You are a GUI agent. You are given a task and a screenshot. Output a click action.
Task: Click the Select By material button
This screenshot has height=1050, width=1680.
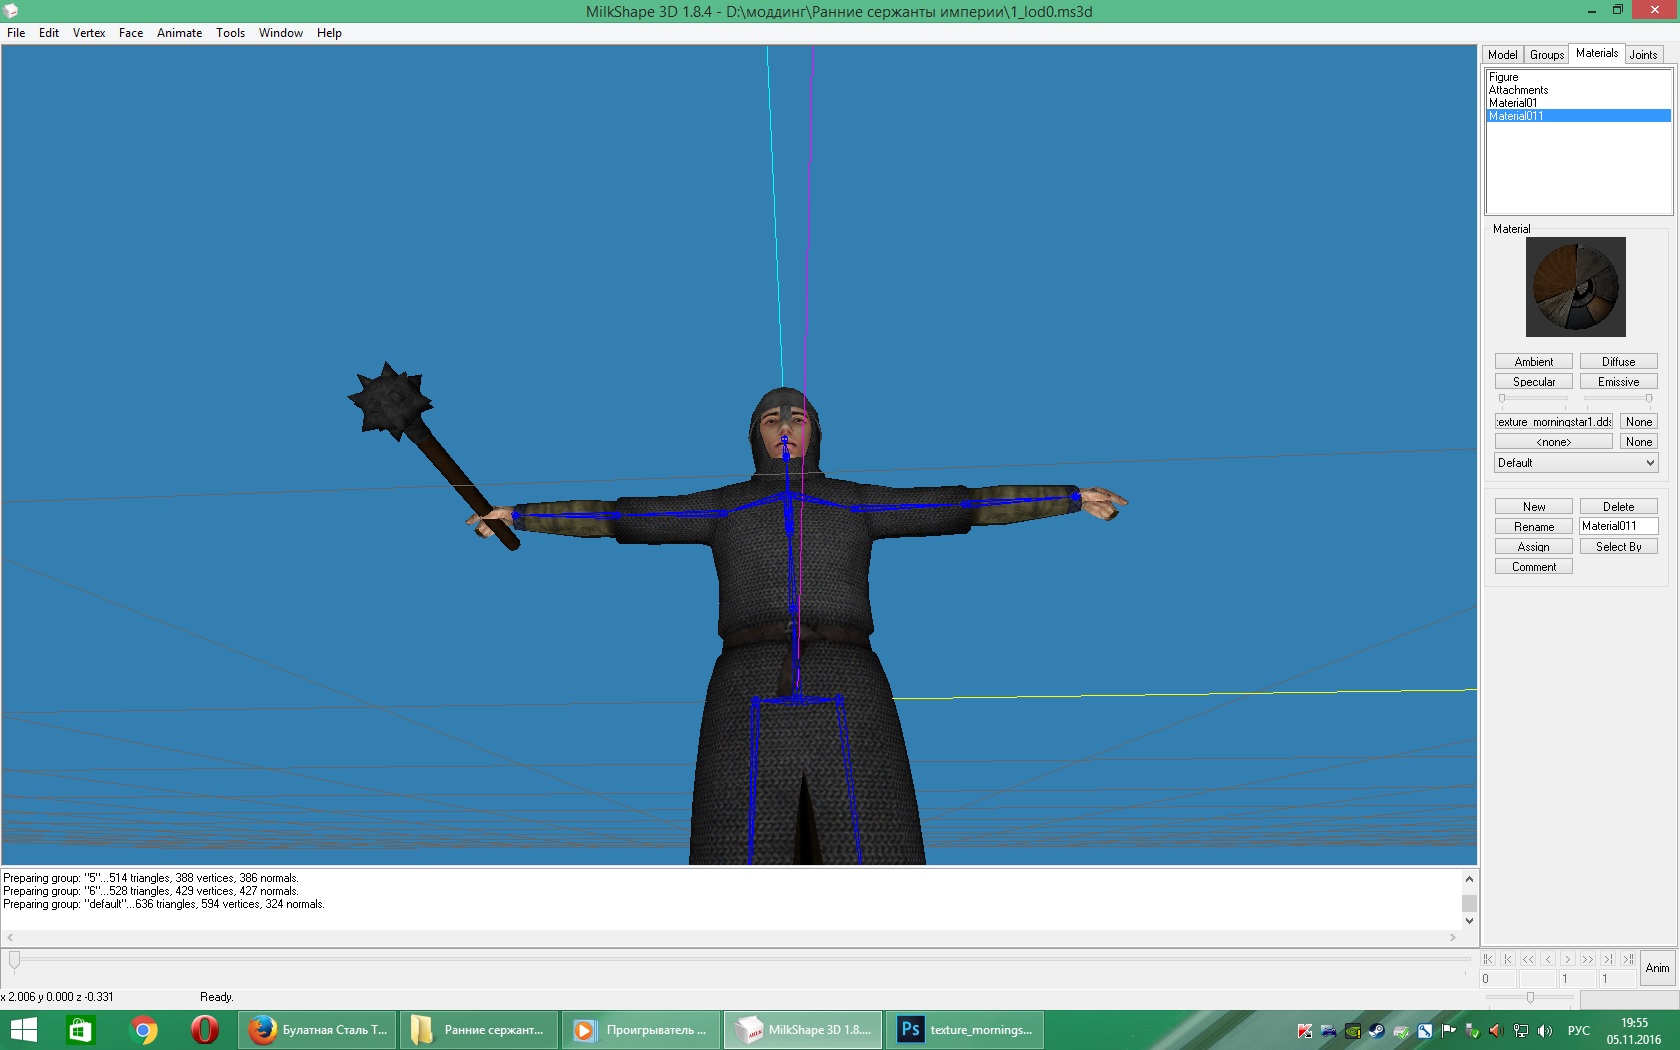1619,547
